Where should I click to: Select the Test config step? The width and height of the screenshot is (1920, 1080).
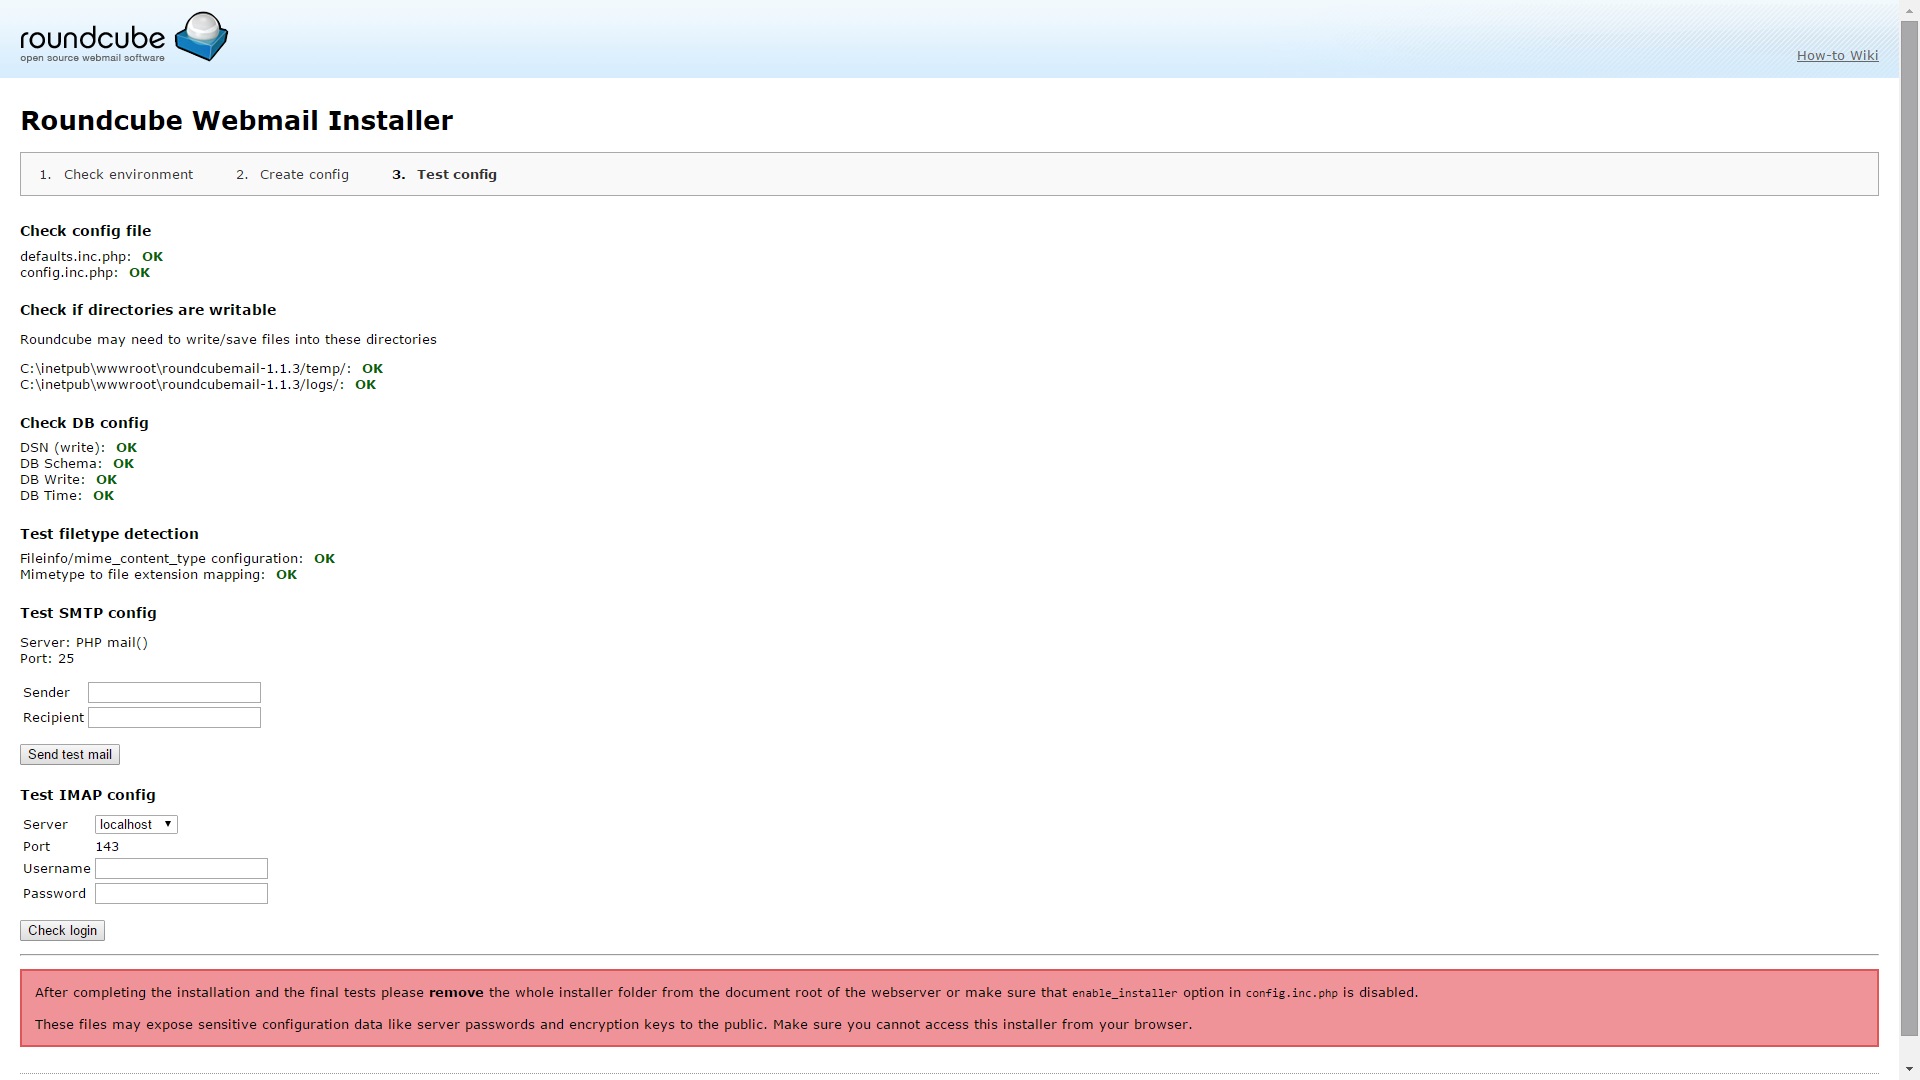pyautogui.click(x=456, y=175)
